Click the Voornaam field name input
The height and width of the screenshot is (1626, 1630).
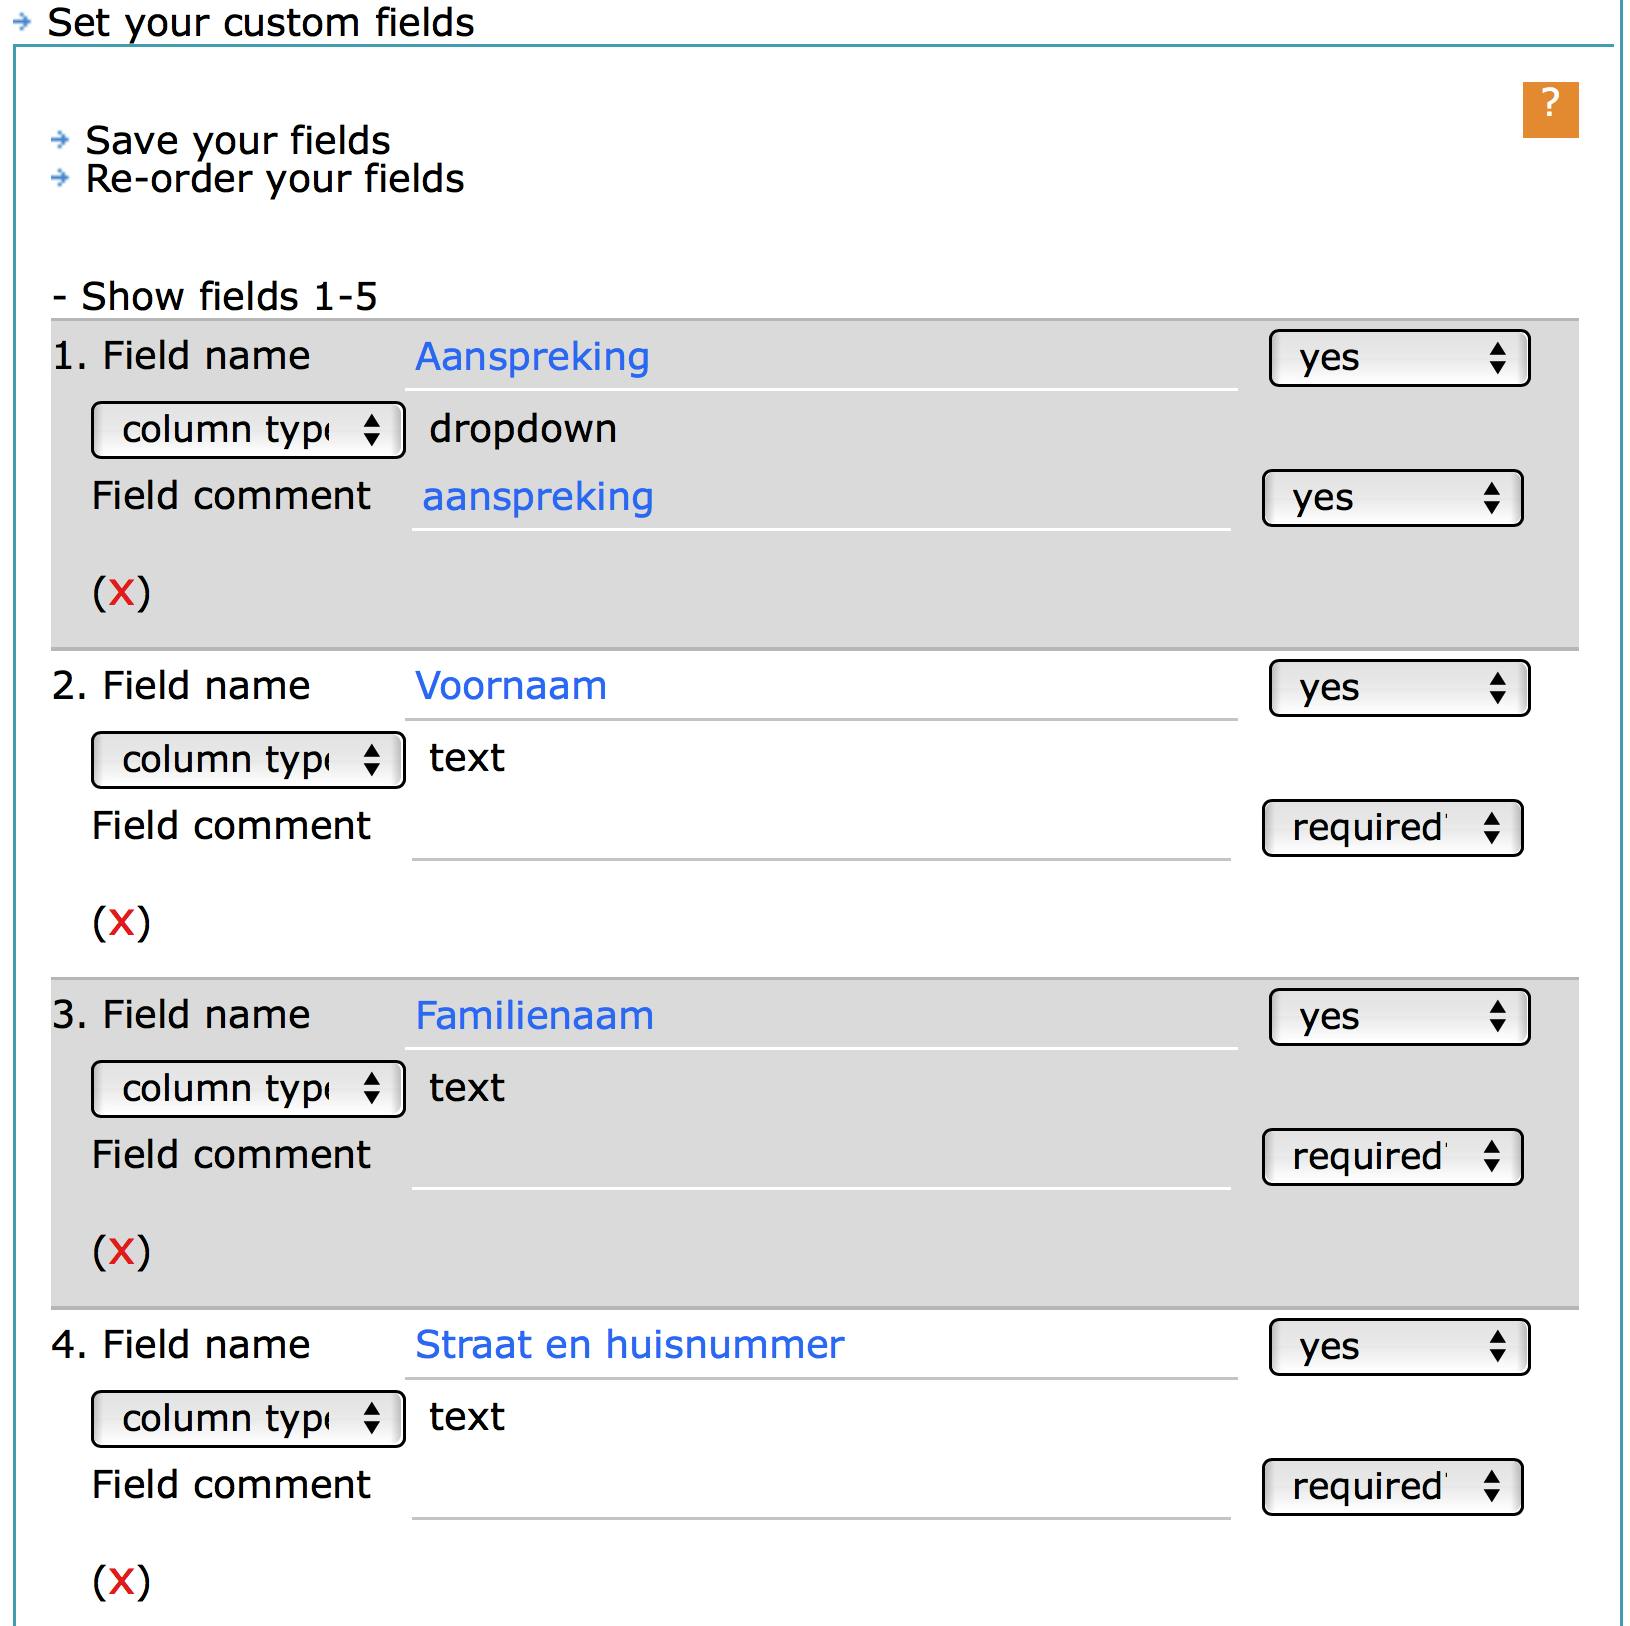[x=820, y=687]
